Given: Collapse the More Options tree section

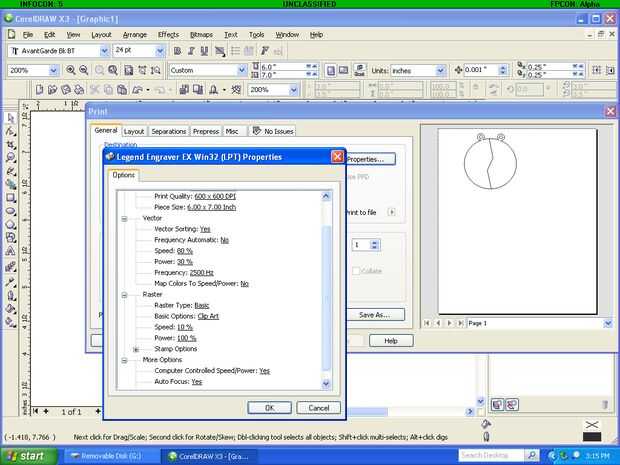Looking at the screenshot, I should pyautogui.click(x=124, y=360).
